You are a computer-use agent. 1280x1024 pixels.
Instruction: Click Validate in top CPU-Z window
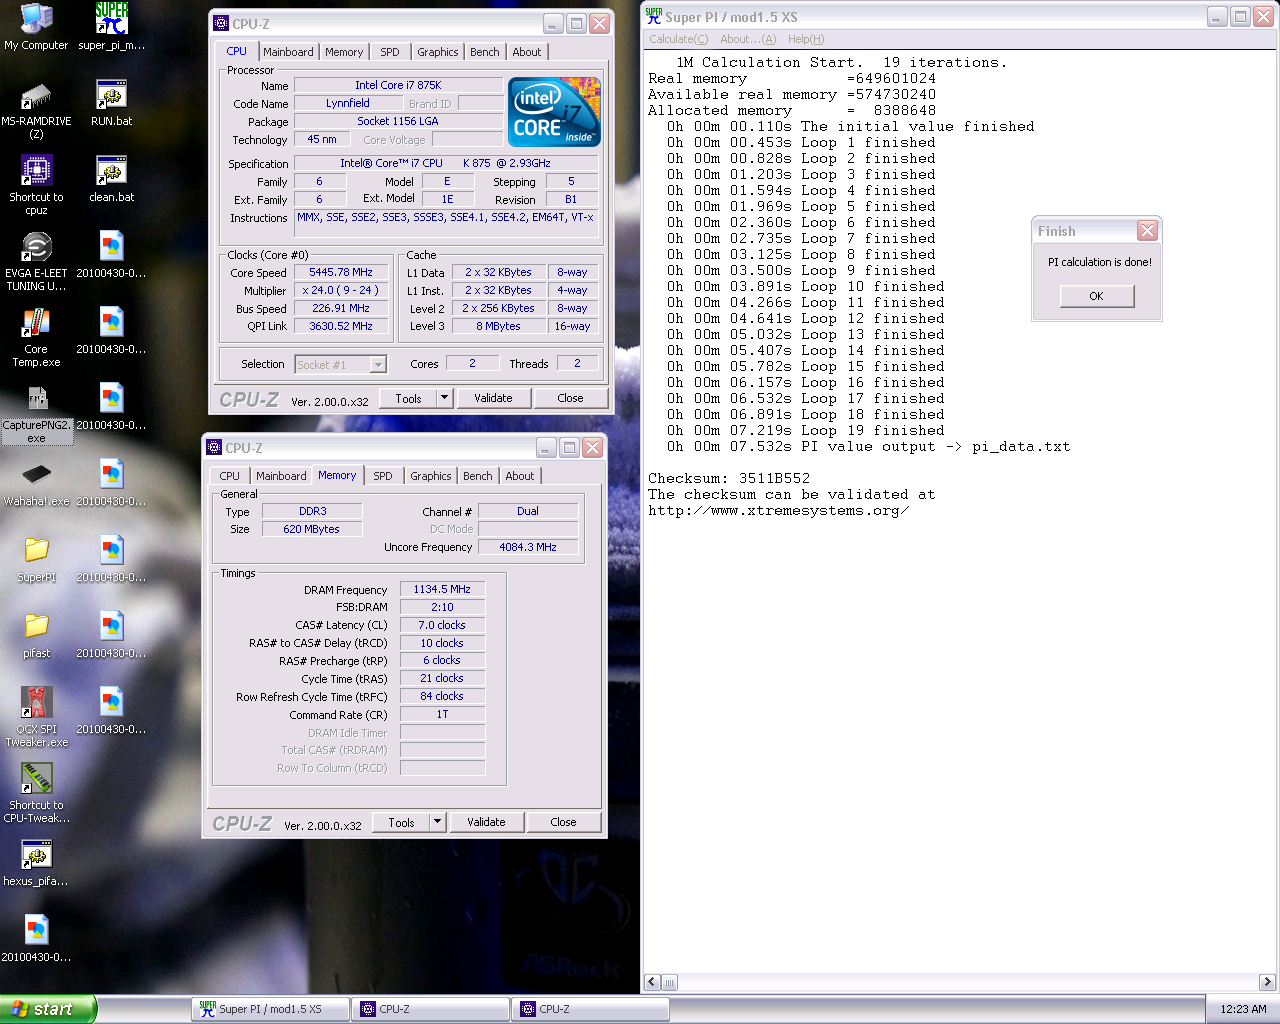(493, 398)
